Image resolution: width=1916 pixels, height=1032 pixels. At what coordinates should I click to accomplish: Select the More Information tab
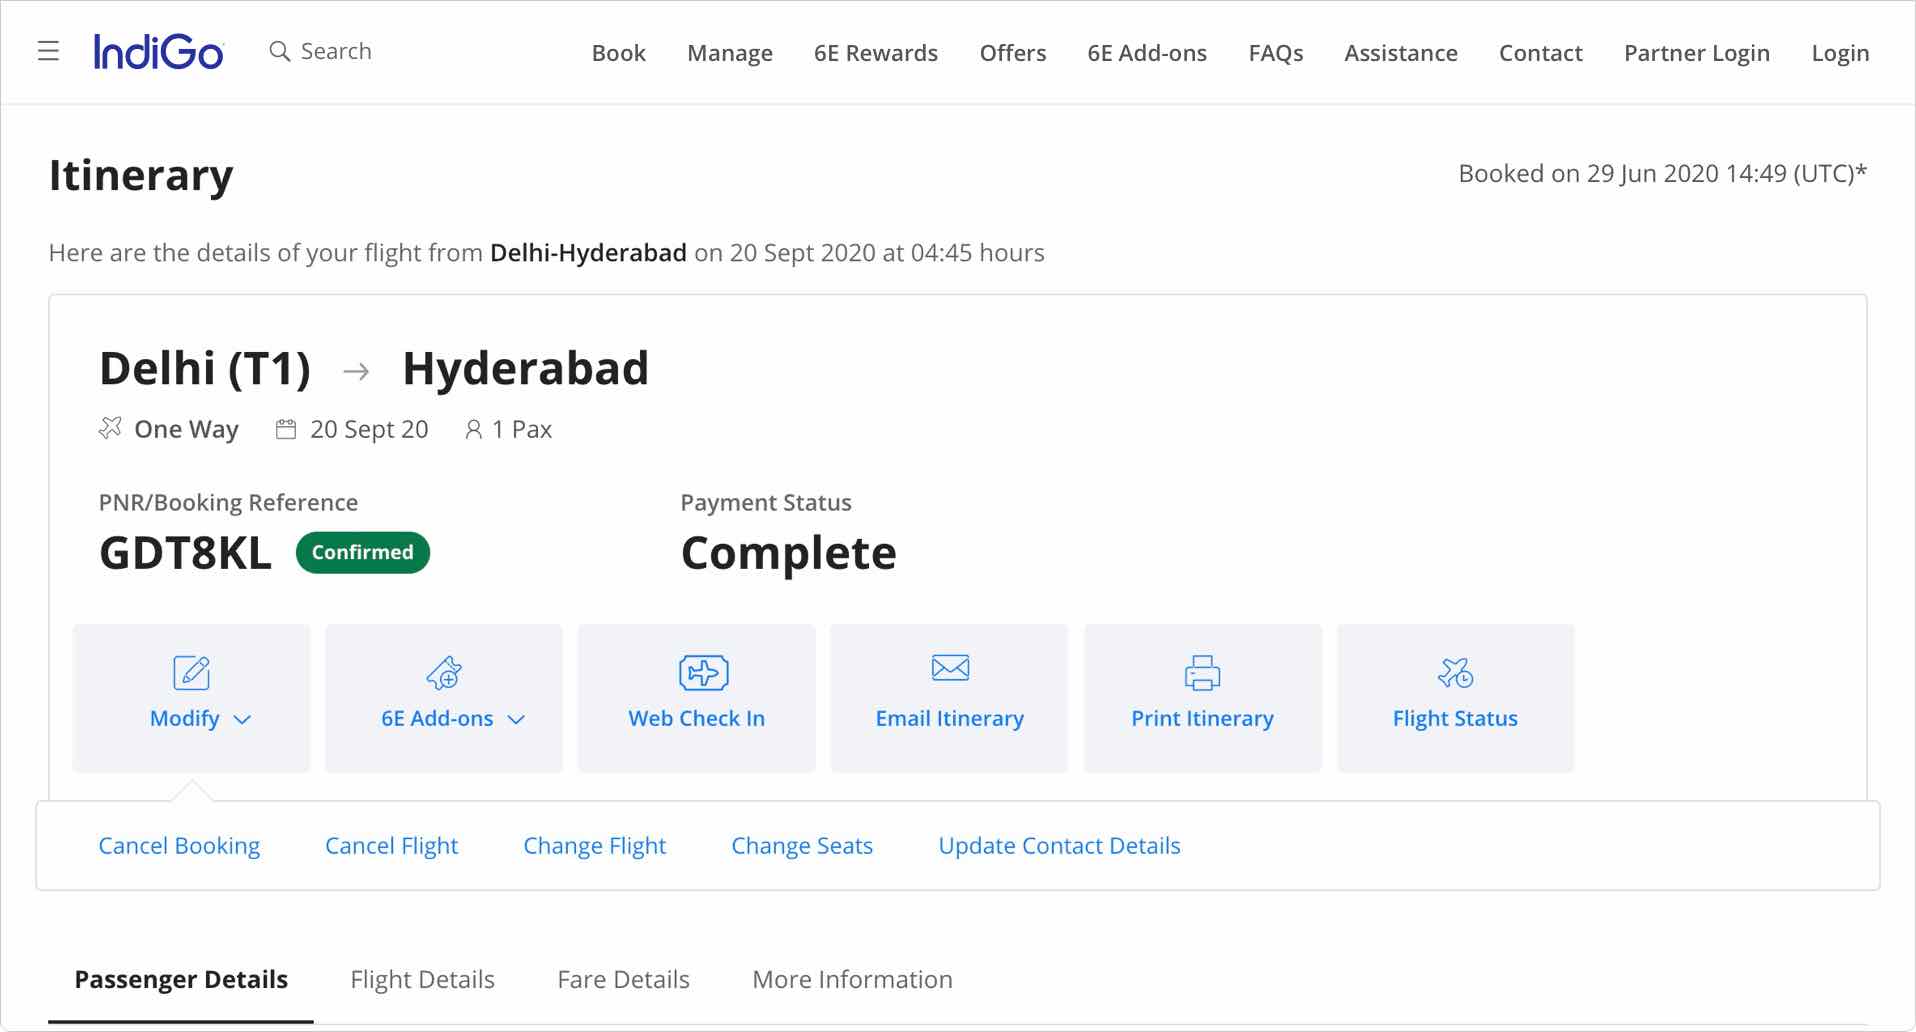click(852, 979)
